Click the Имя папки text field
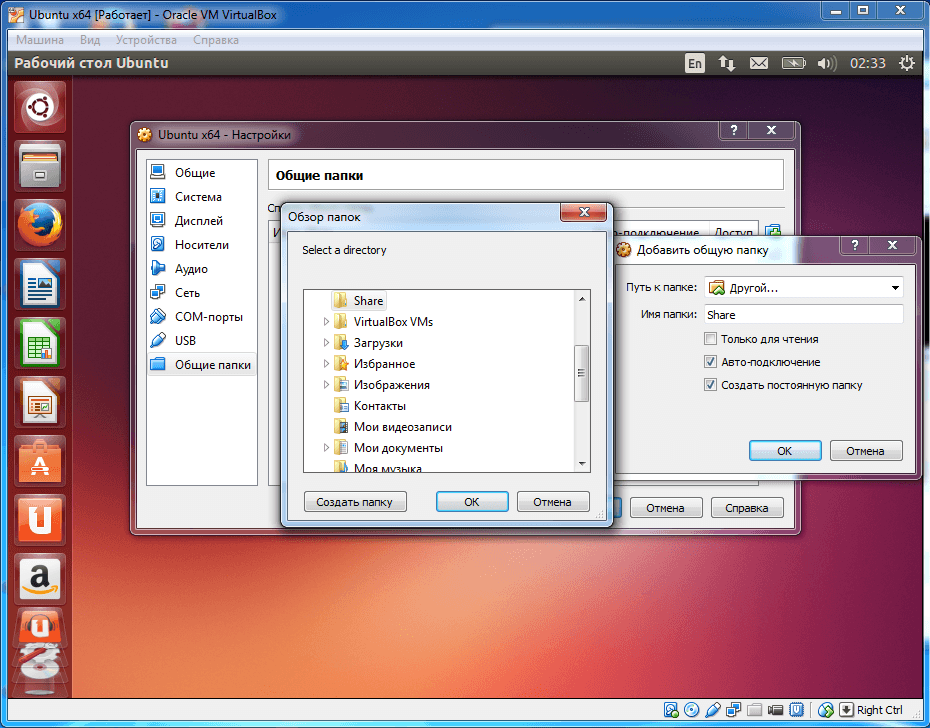930x728 pixels. click(804, 314)
